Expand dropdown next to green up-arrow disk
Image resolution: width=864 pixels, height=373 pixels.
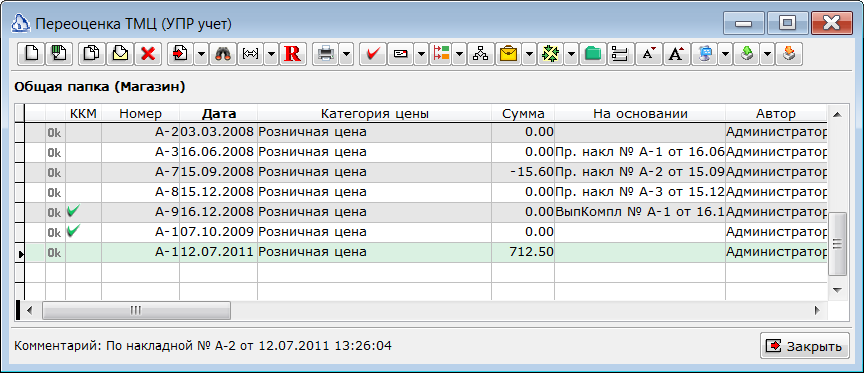767,54
